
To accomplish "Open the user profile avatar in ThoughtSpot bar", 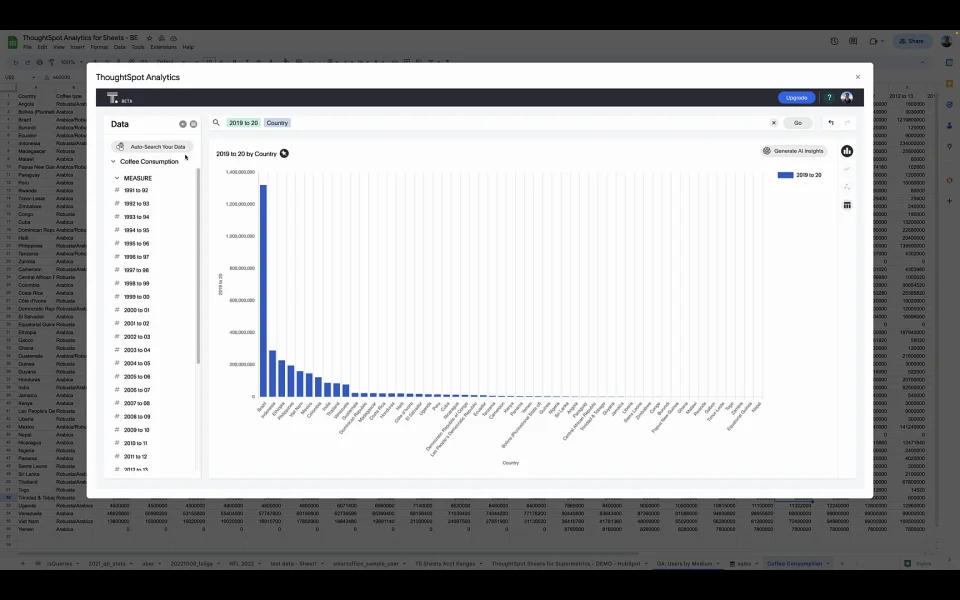I will coord(847,97).
